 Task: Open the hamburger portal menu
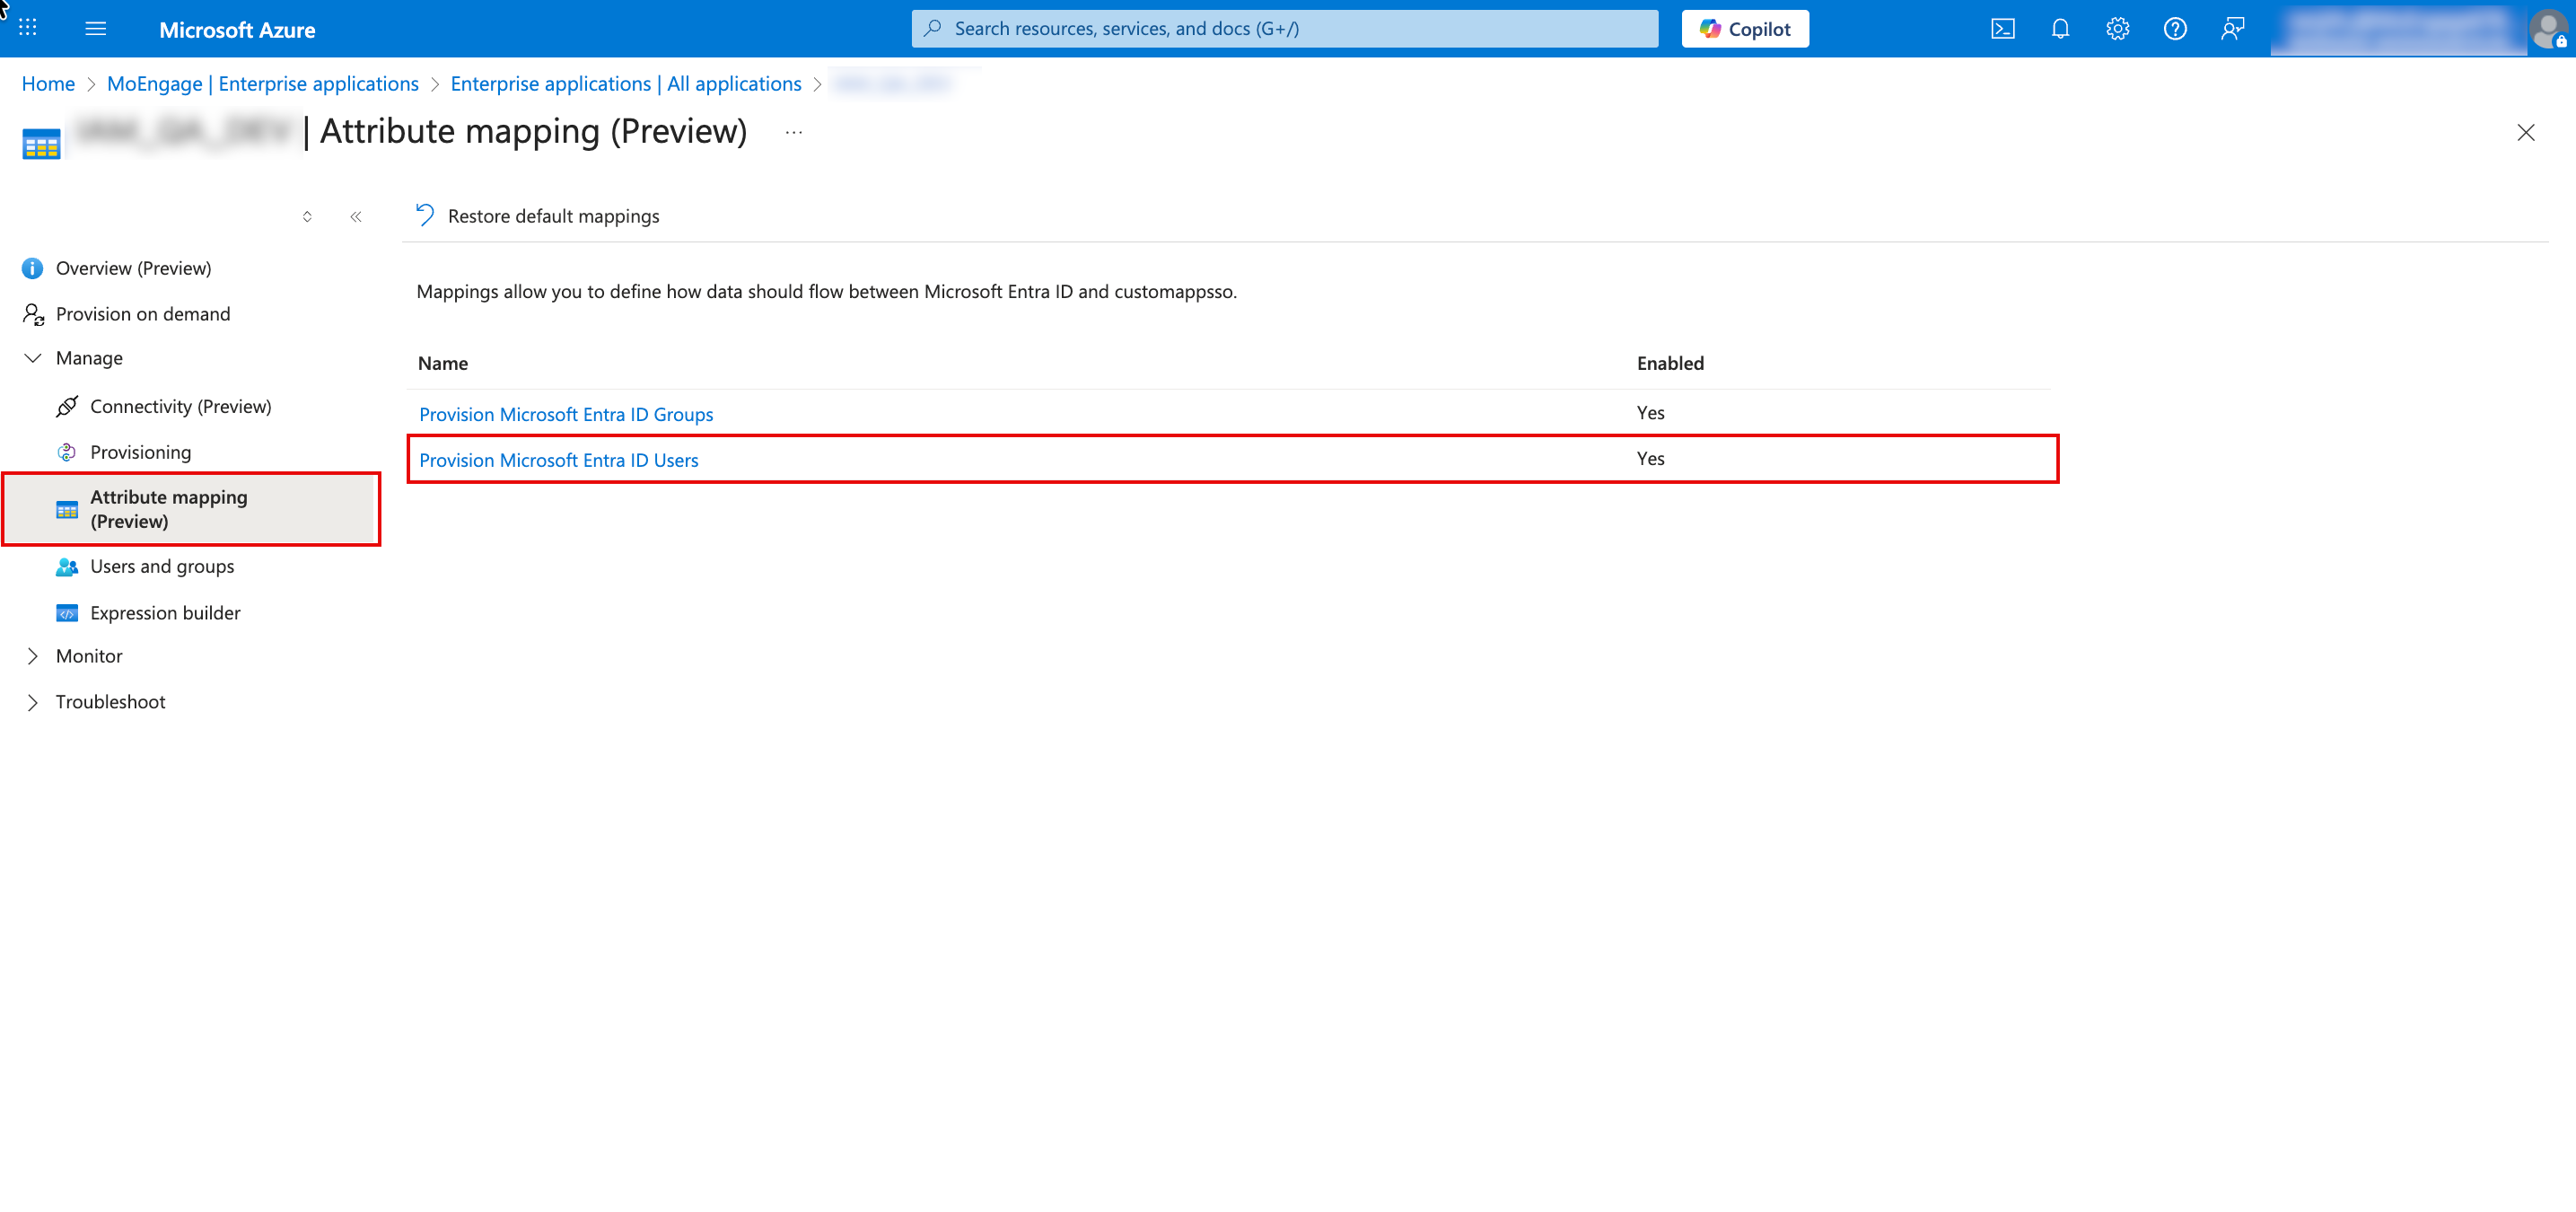click(x=96, y=28)
